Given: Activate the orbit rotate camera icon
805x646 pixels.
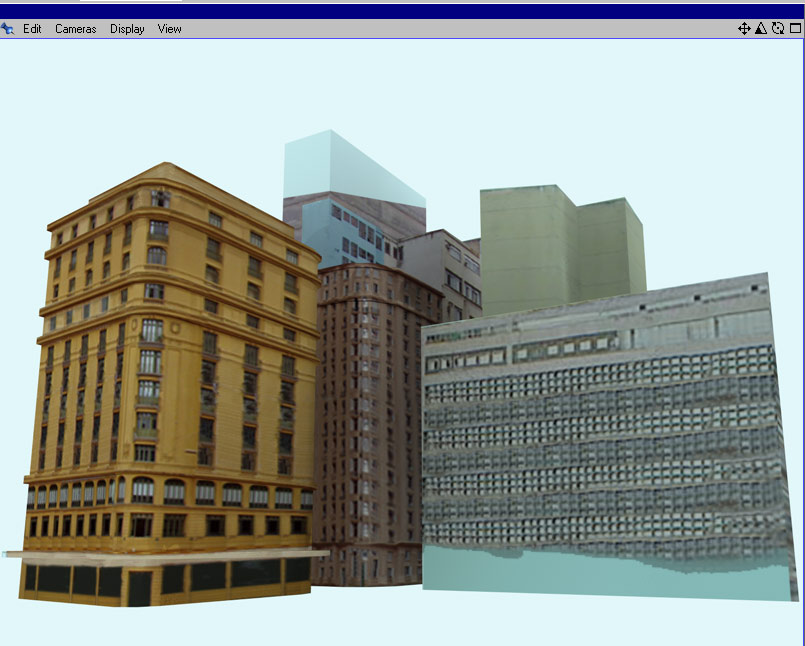Looking at the screenshot, I should click(x=778, y=28).
